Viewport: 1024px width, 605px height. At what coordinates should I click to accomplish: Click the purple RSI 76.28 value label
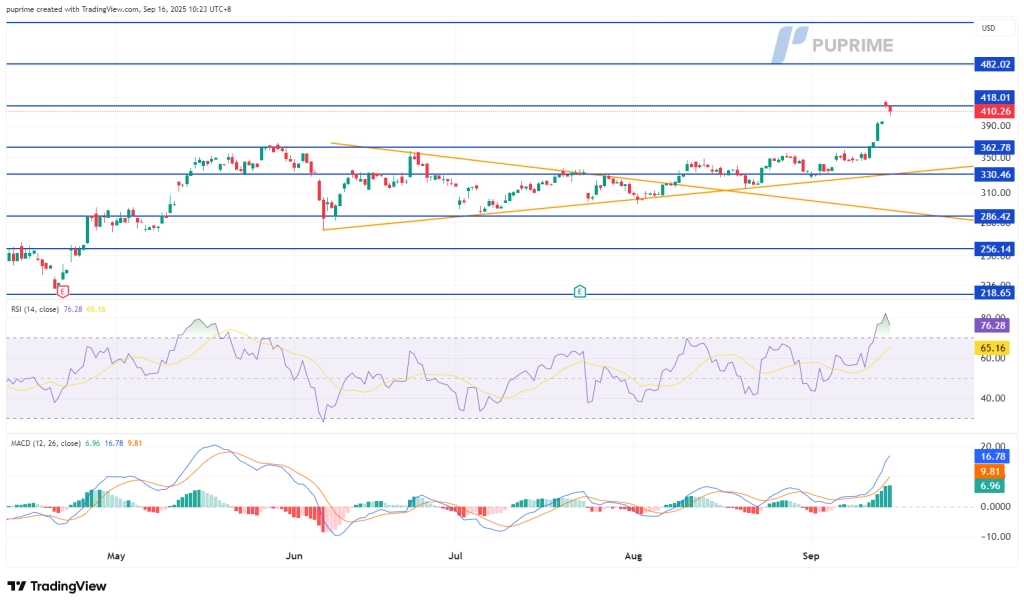coord(996,325)
